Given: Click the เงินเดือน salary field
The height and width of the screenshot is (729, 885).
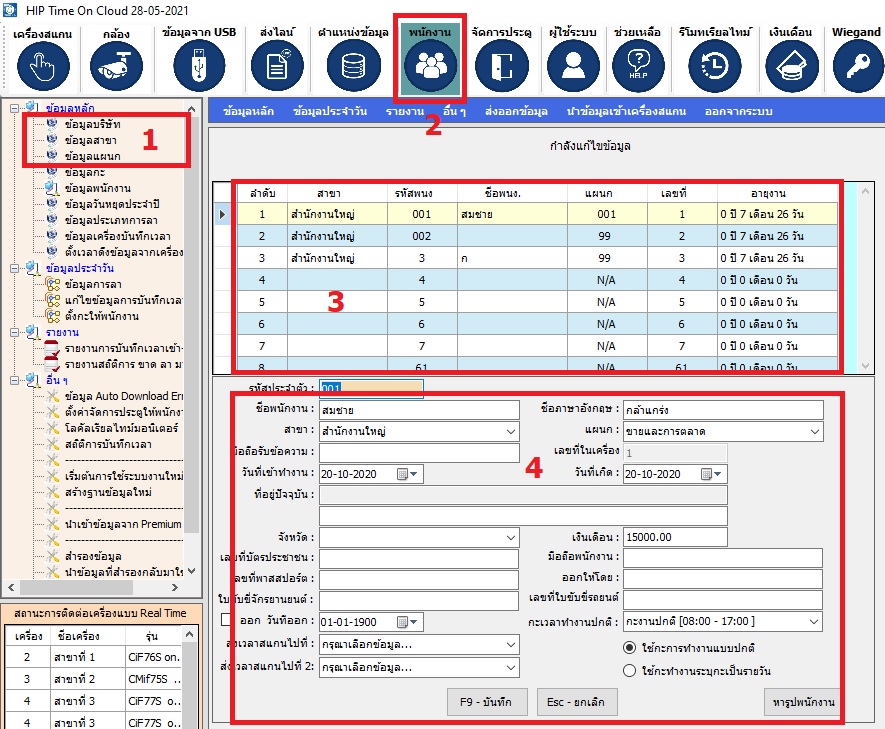Looking at the screenshot, I should [675, 537].
